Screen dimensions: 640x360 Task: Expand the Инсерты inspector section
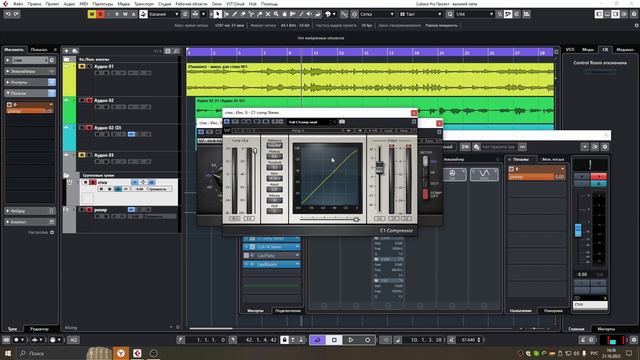(x=29, y=82)
